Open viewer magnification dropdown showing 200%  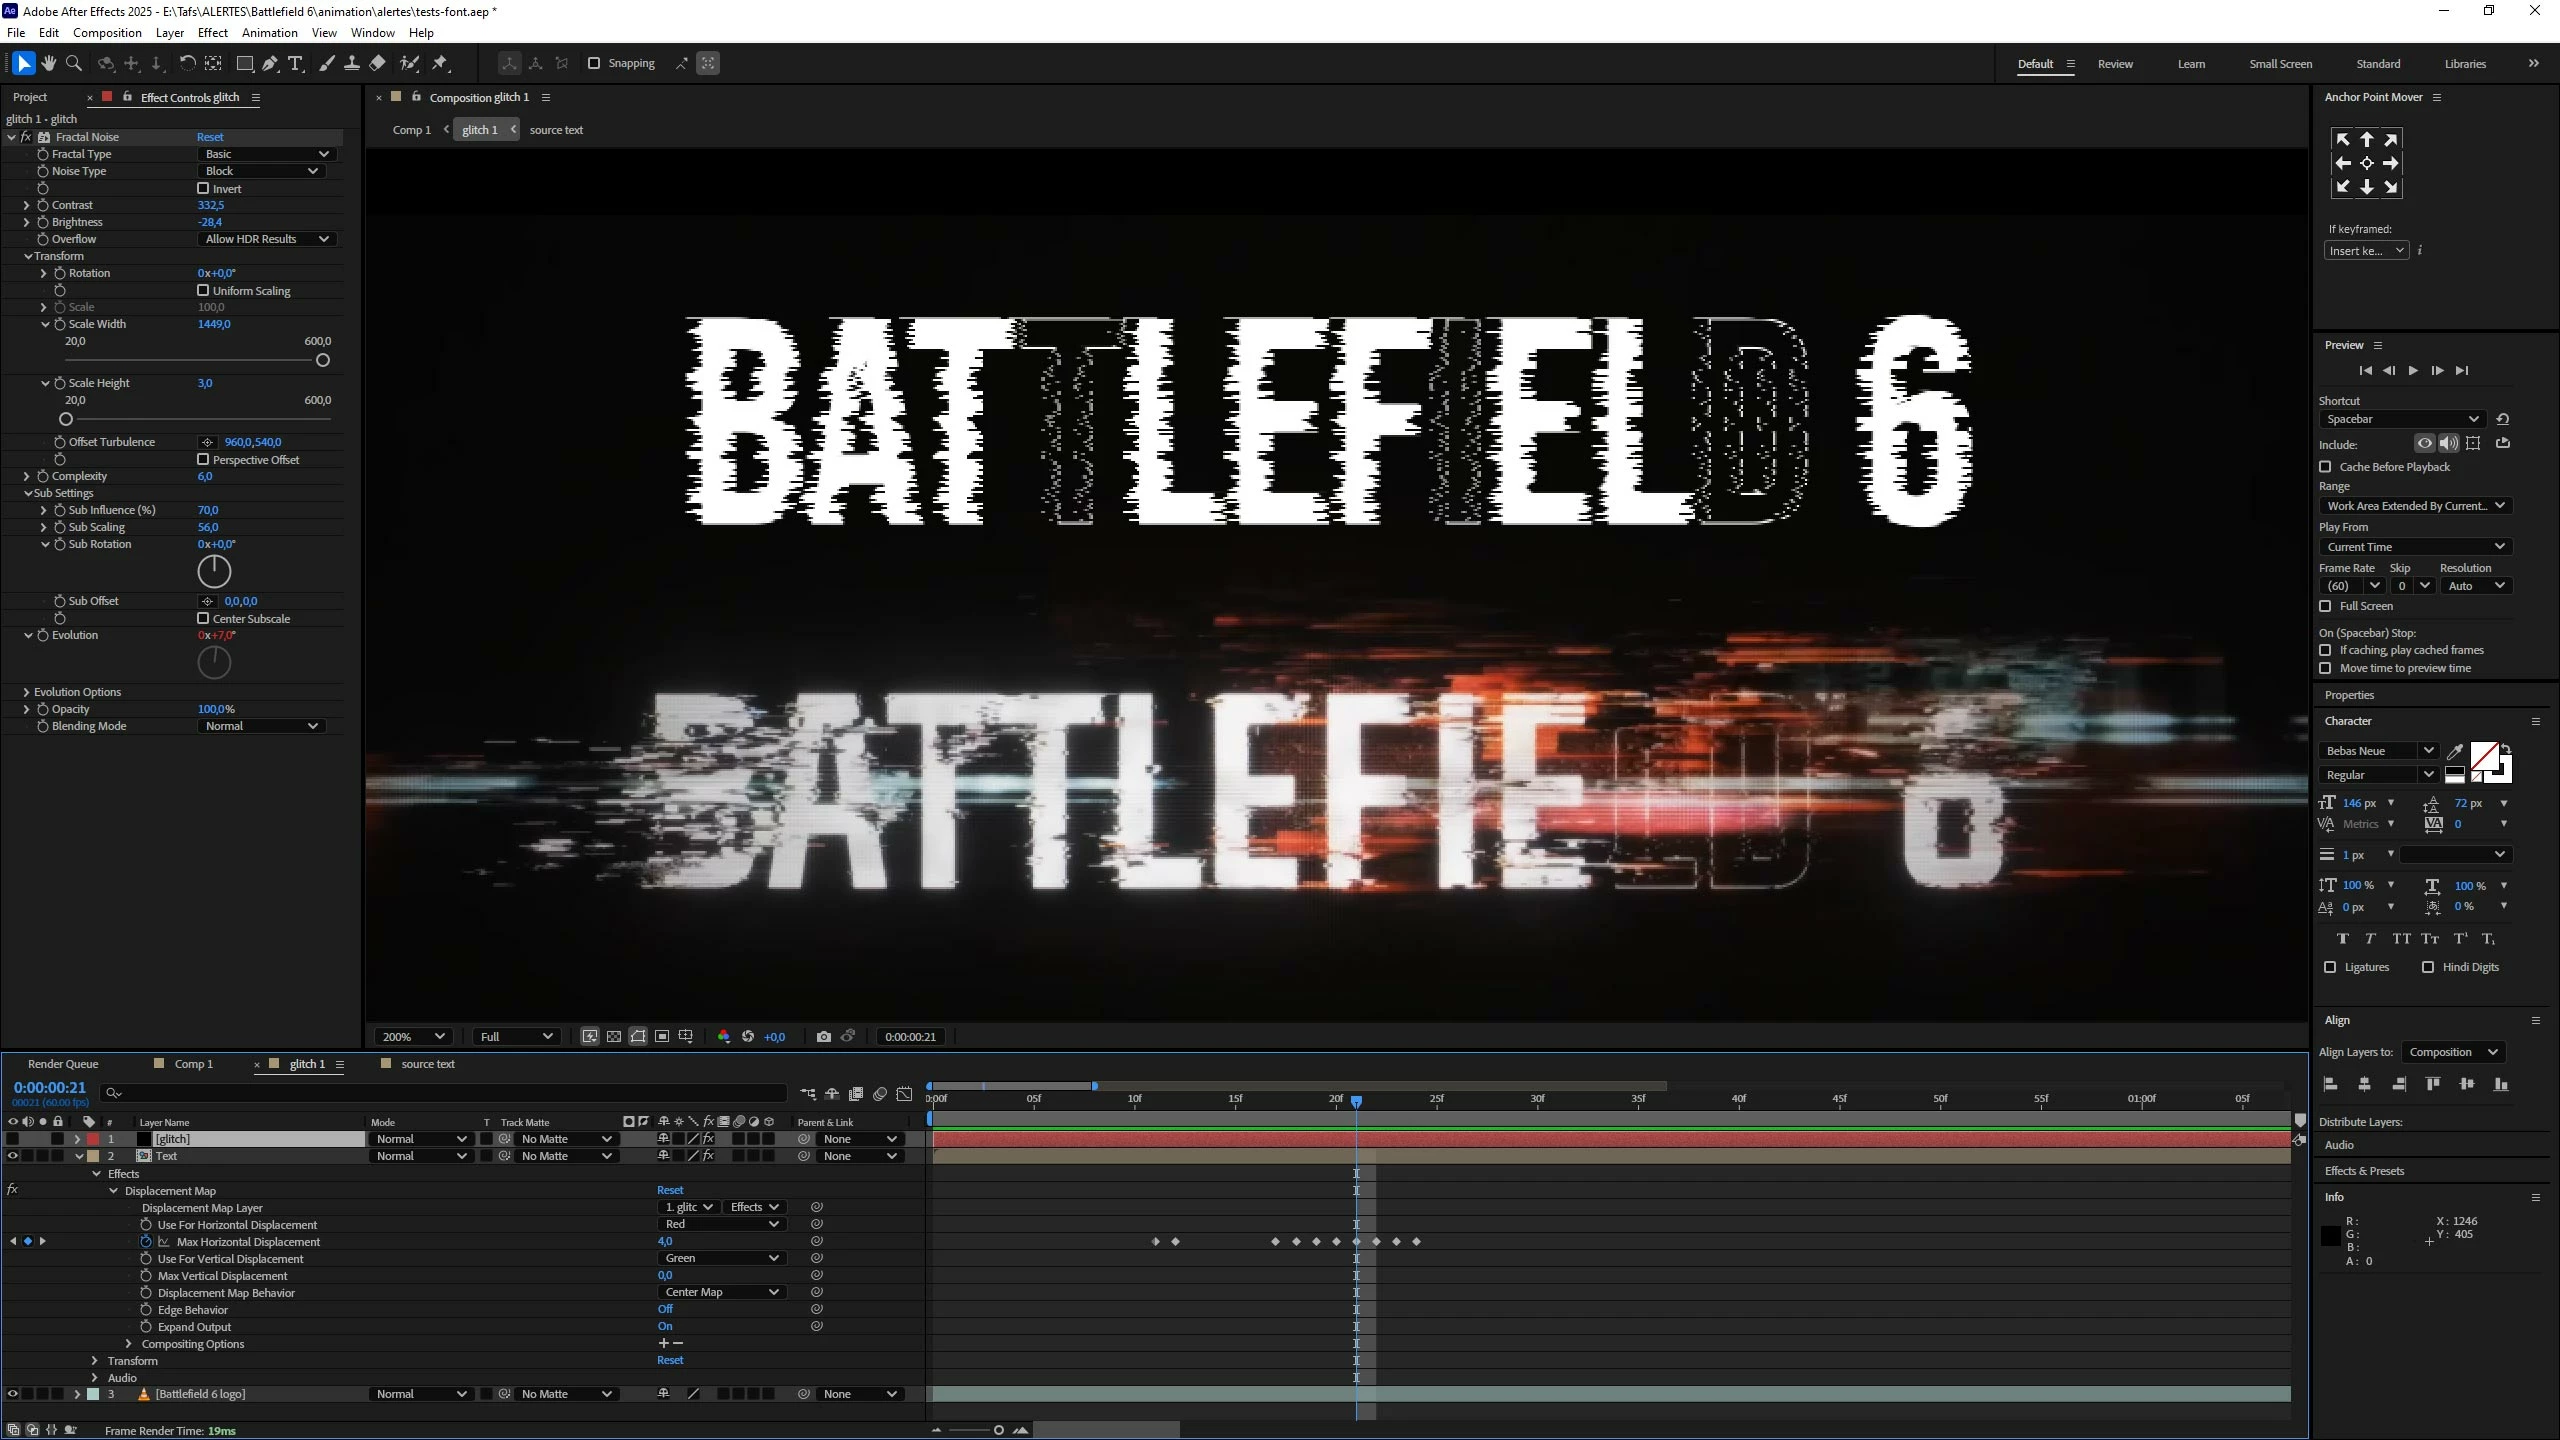pyautogui.click(x=411, y=1037)
